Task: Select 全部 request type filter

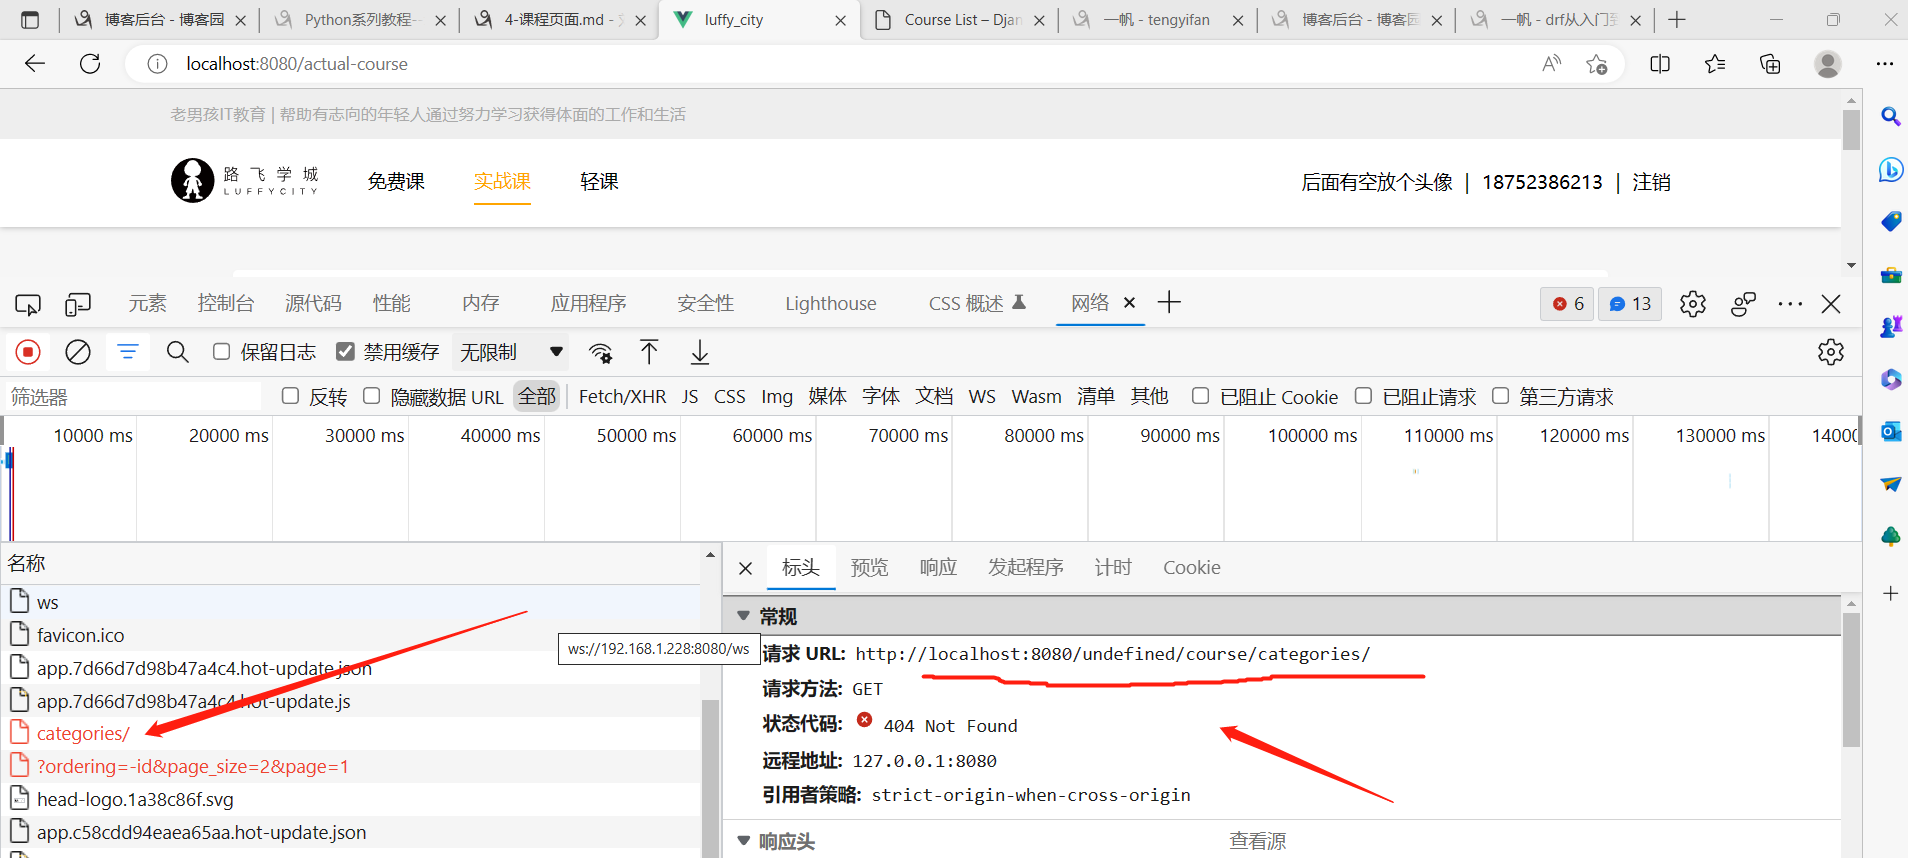Action: tap(537, 396)
